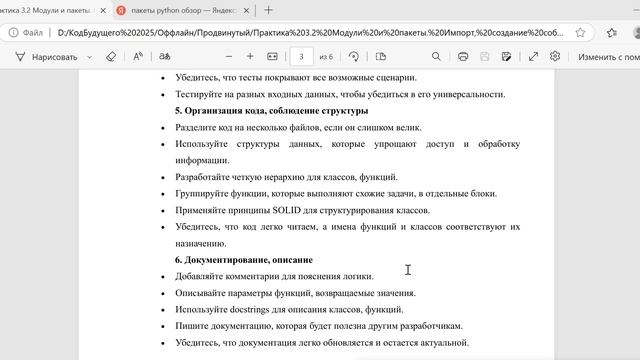This screenshot has height=360, width=640.
Task: Click the line Добавляйте комментарии для пояснения логики
Action: [x=274, y=276]
